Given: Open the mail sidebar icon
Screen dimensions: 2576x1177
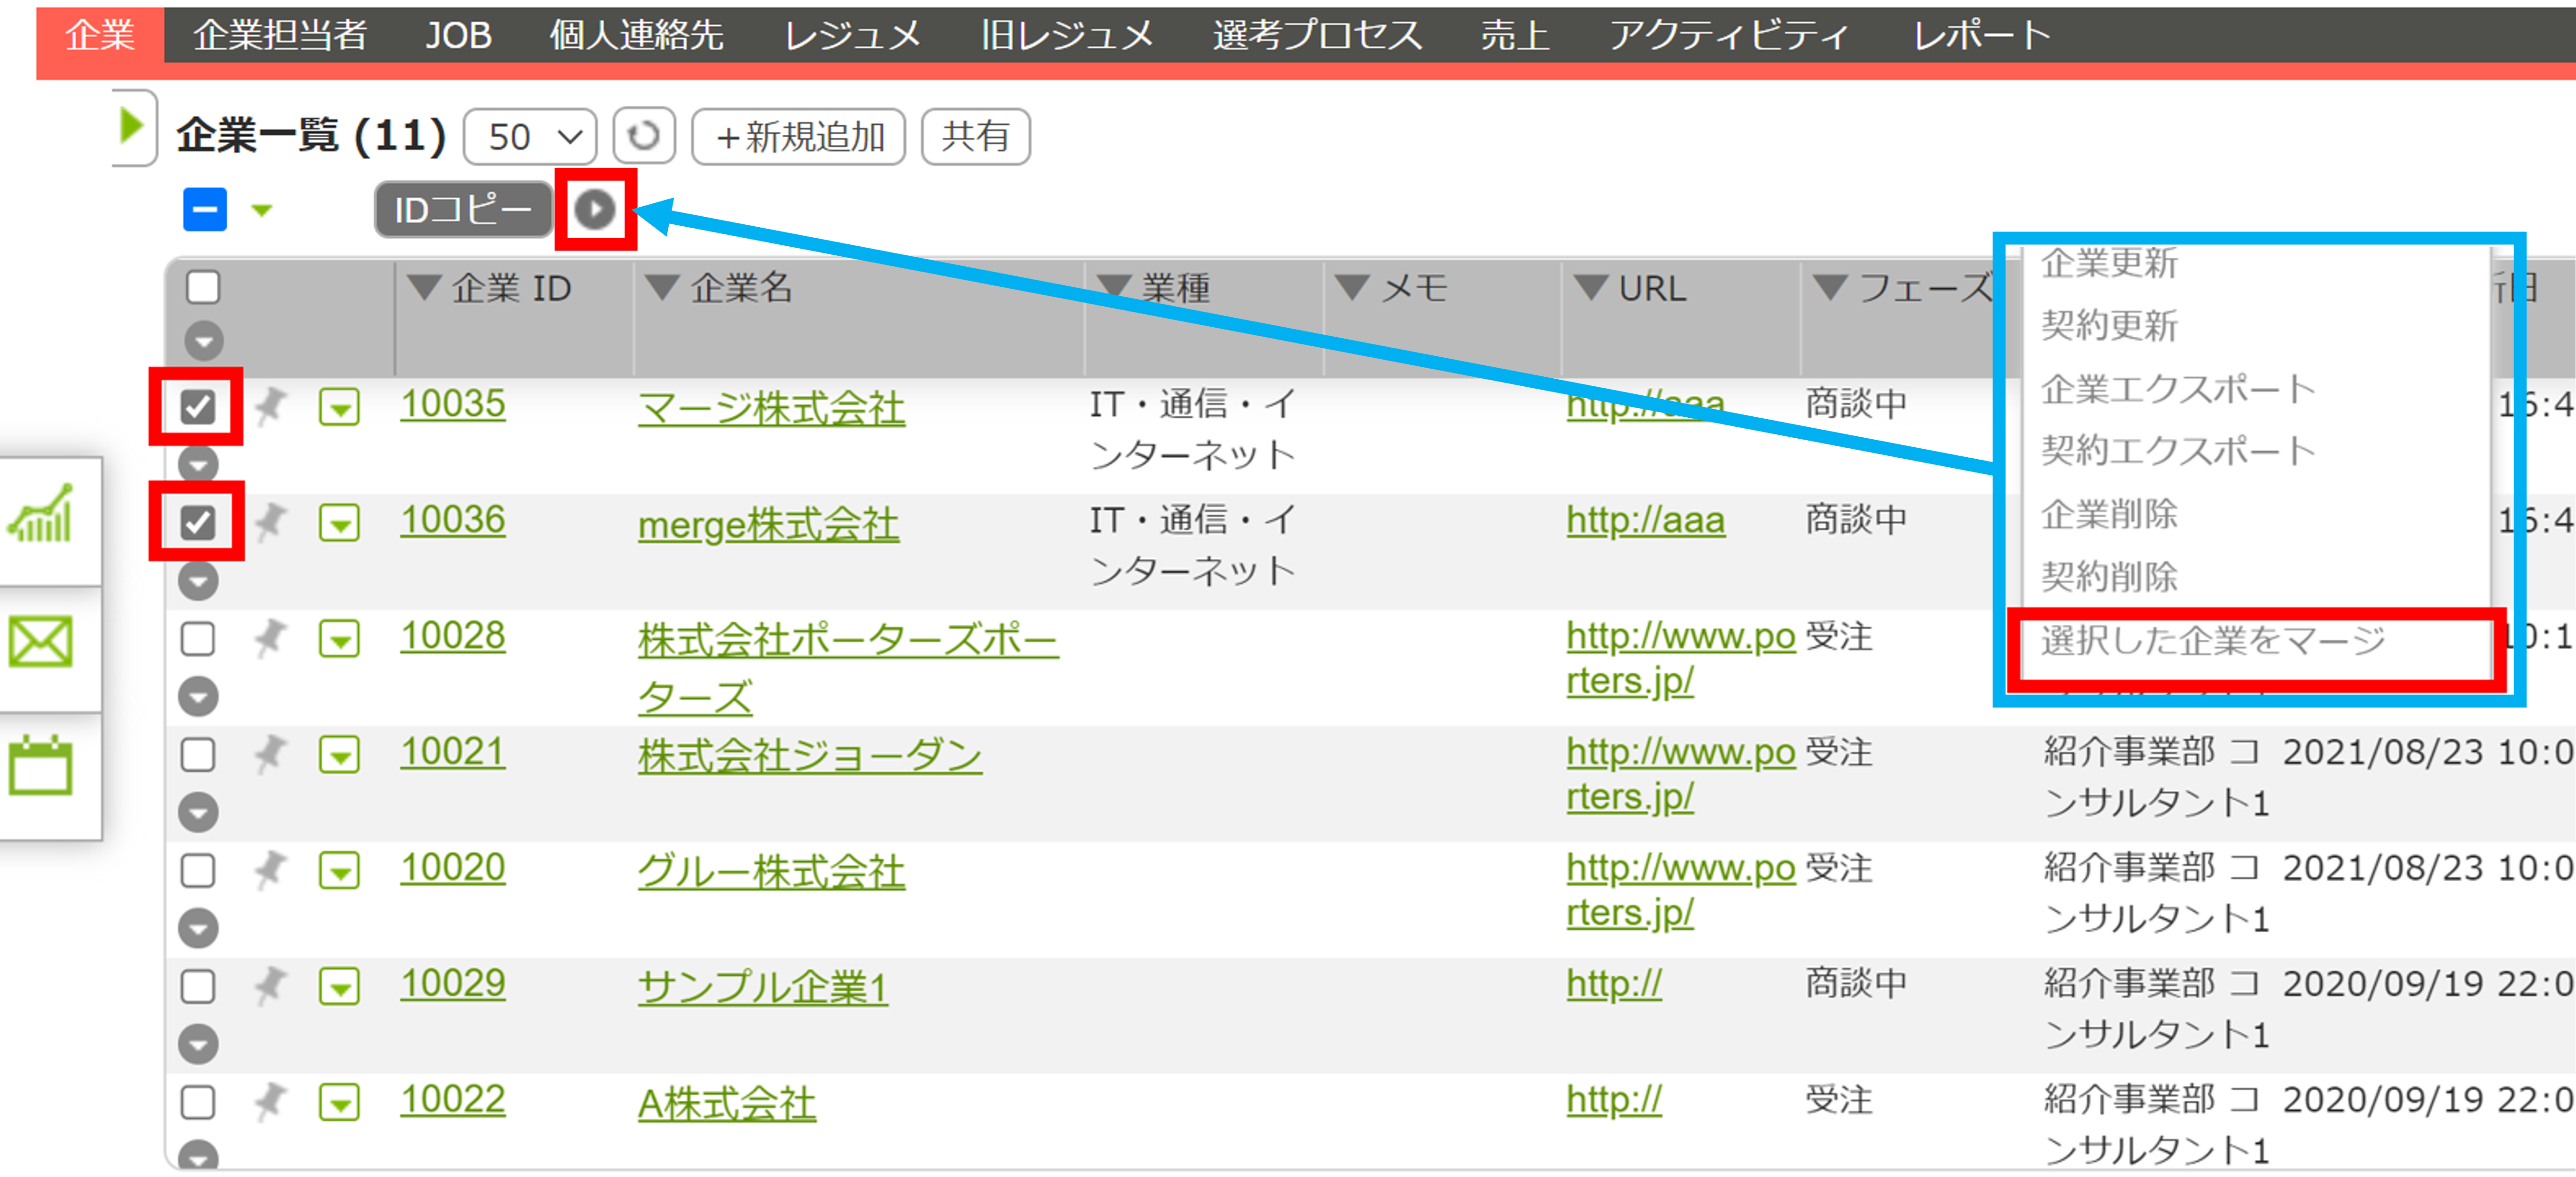Looking at the screenshot, I should click(41, 642).
